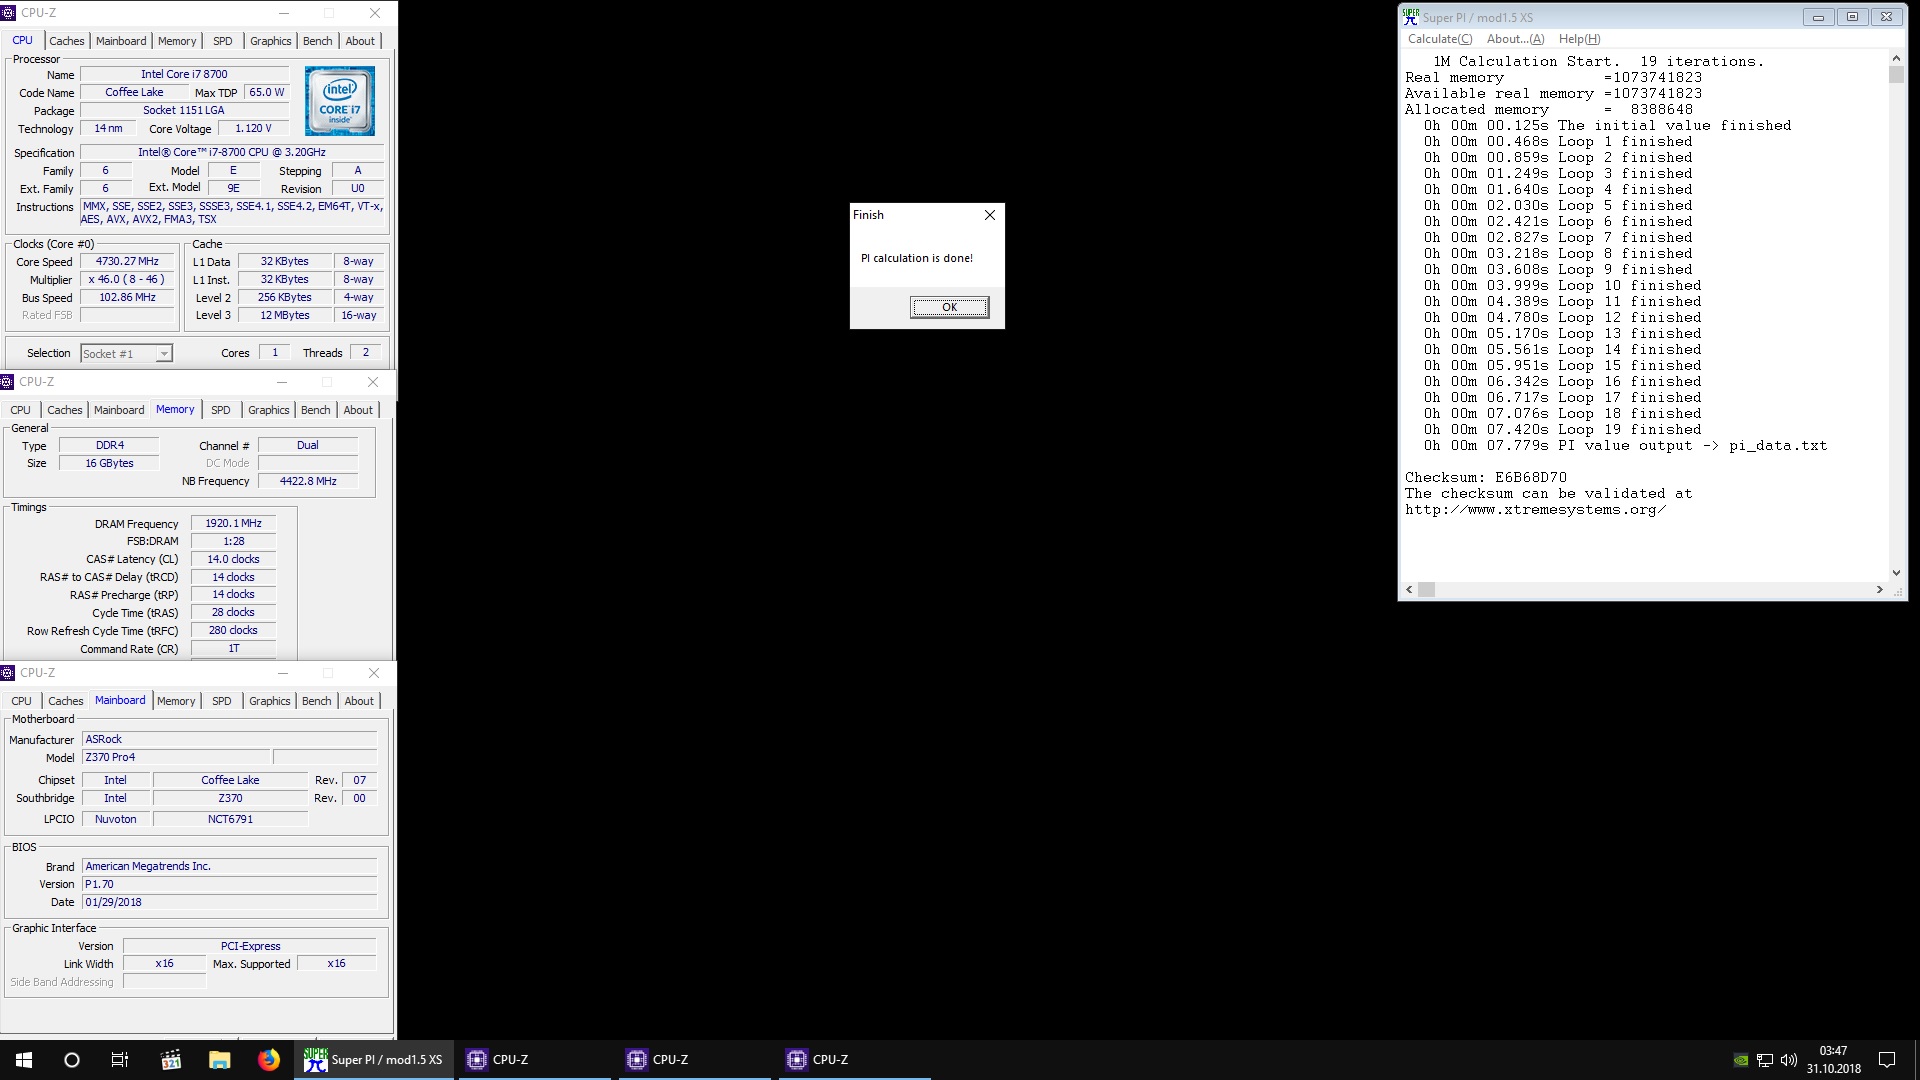Open SPD tab in top CPU-Z window
This screenshot has width=1920, height=1080.
point(223,41)
